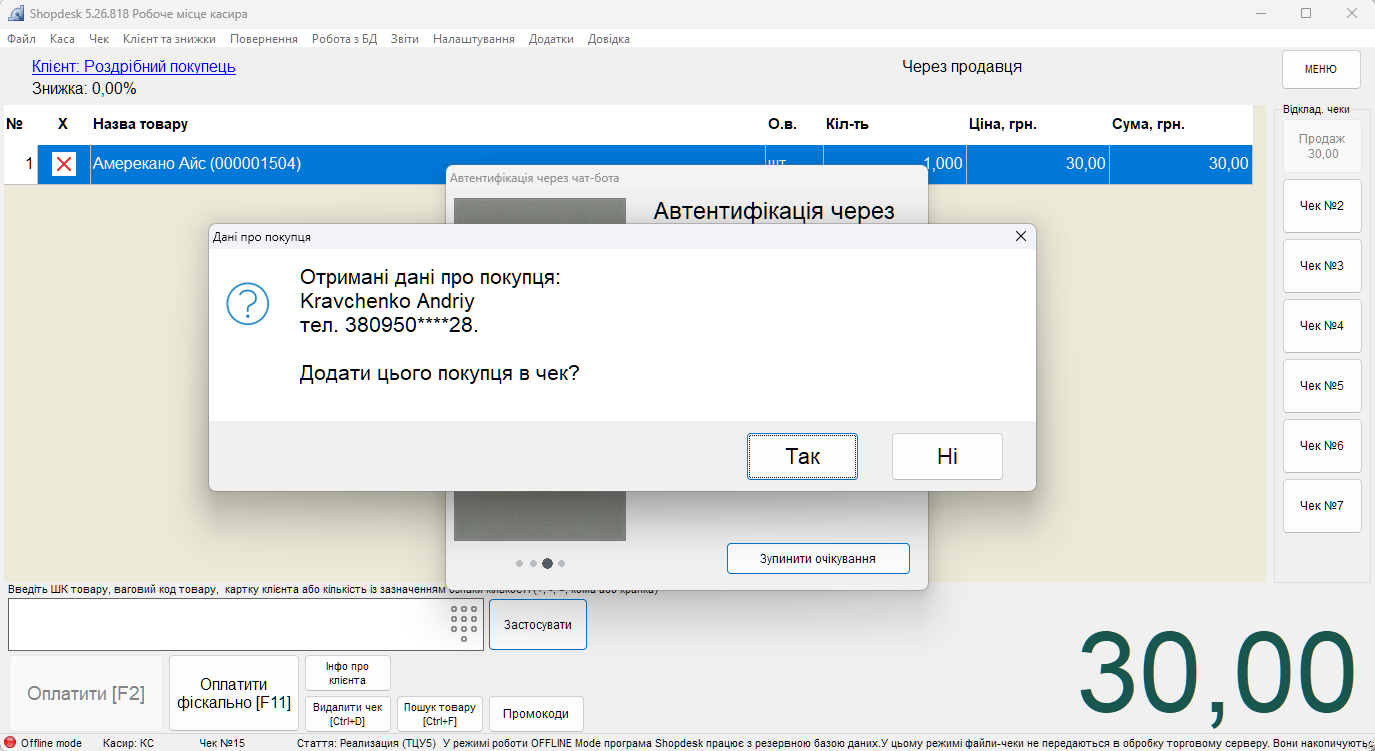Click the Застосувати button

[x=538, y=624]
